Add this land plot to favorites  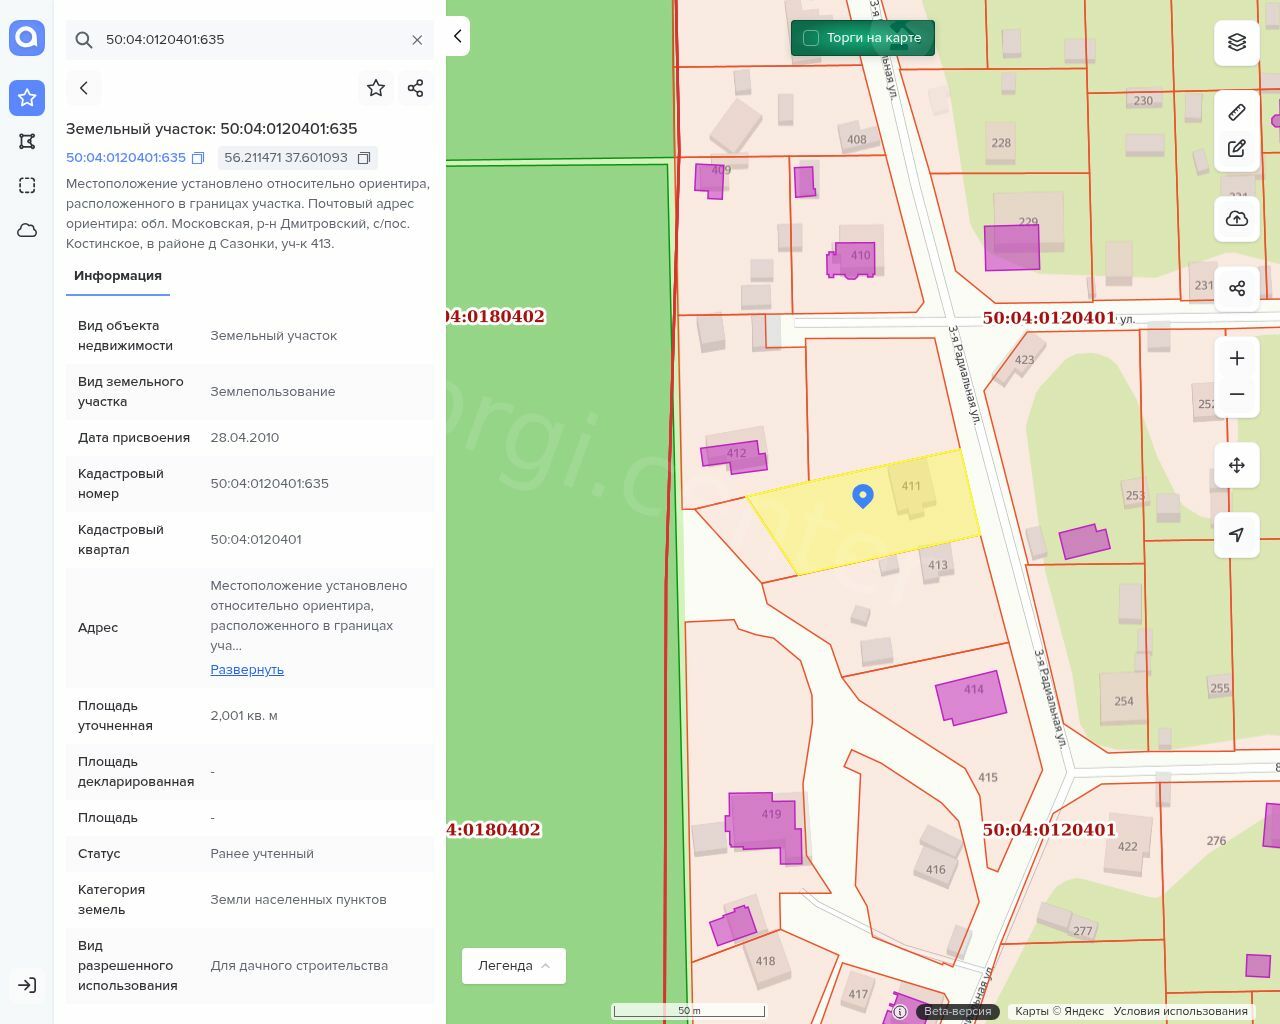click(376, 88)
